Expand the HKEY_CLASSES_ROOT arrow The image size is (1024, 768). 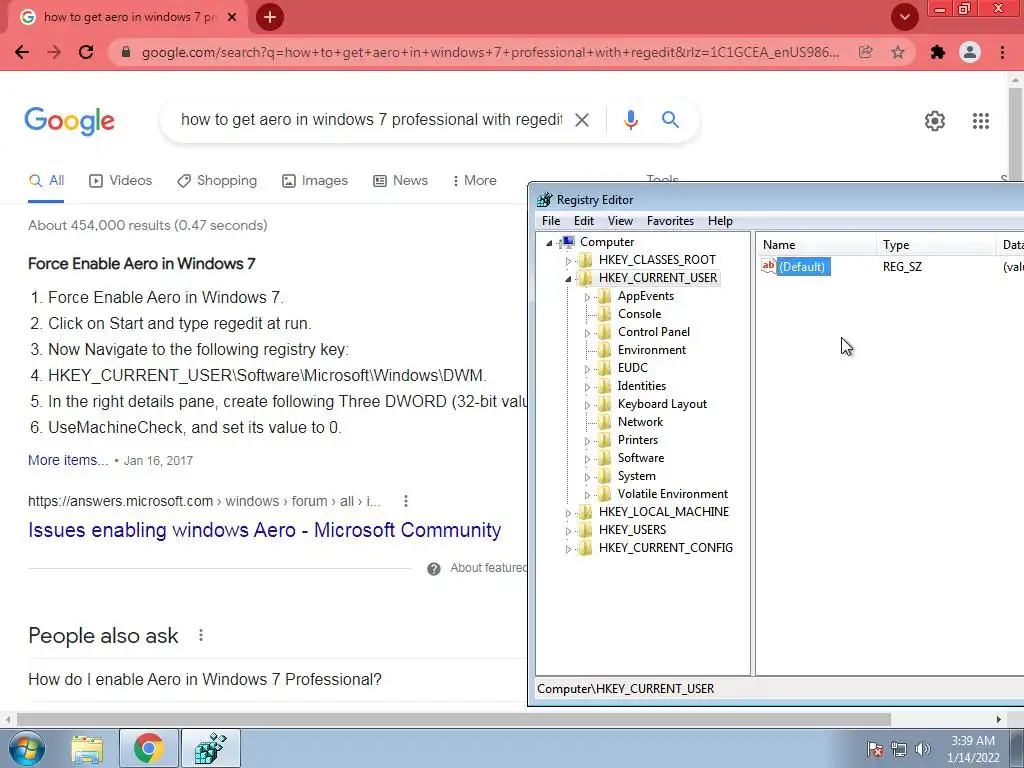pyautogui.click(x=568, y=261)
